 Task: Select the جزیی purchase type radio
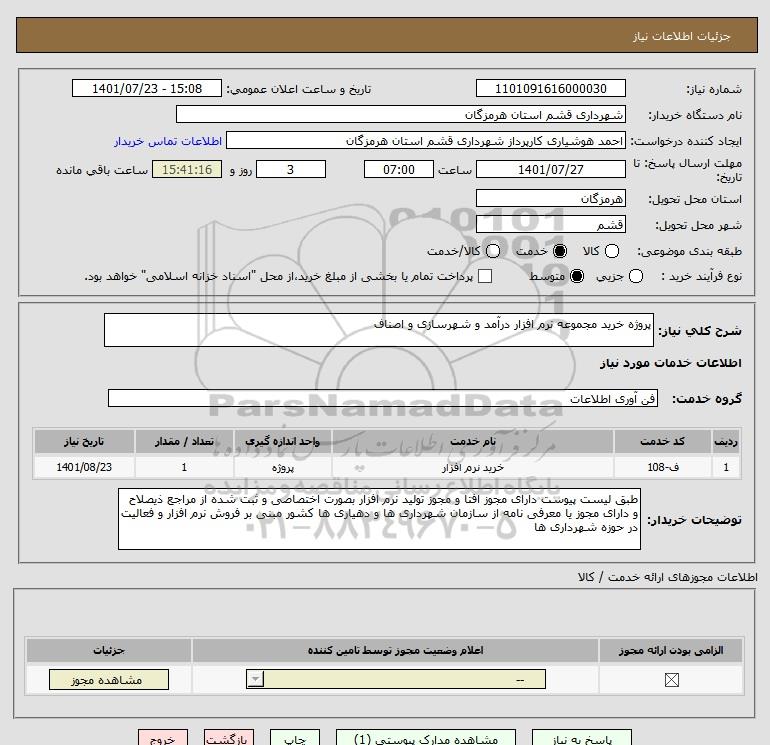click(x=635, y=276)
